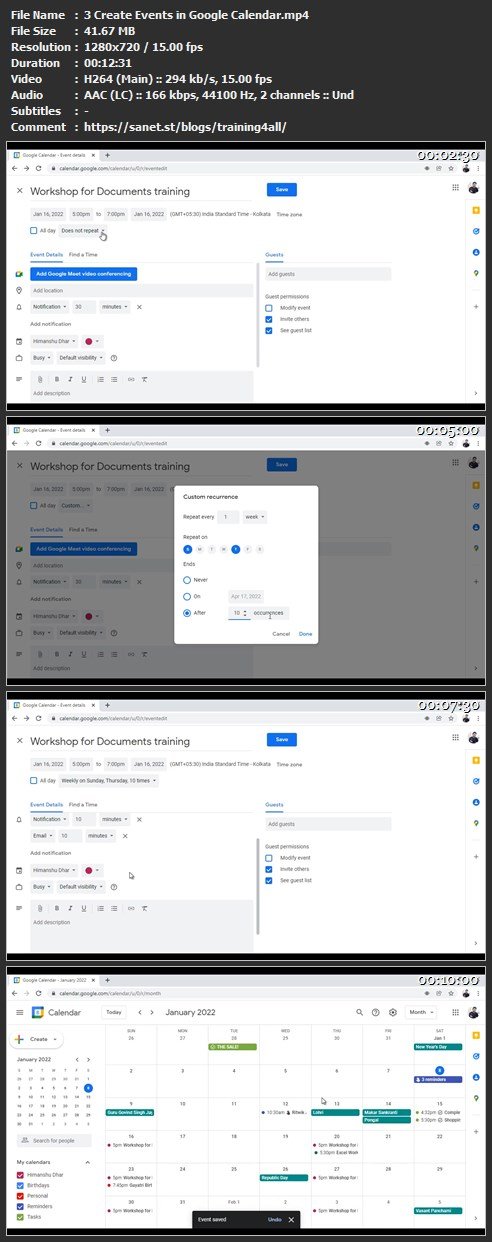This screenshot has height=1242, width=492.
Task: Click visibility help icon in 00:02:30 frame
Action: click(x=114, y=357)
